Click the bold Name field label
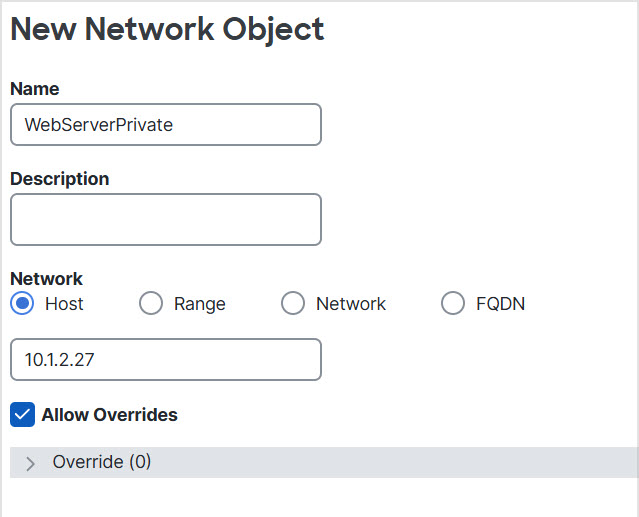The width and height of the screenshot is (639, 517). coord(34,89)
